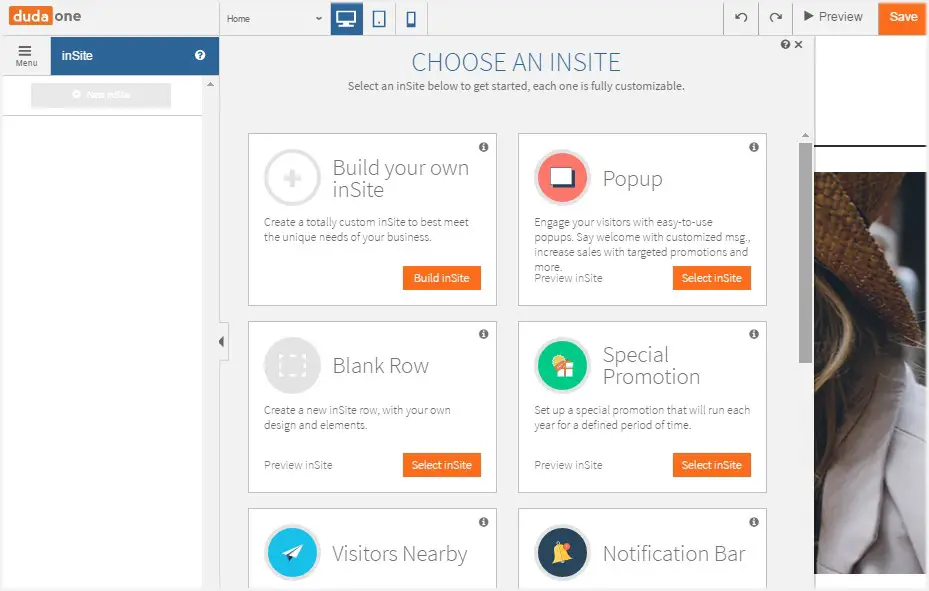Click the inSite panel help icon
The height and width of the screenshot is (591, 929).
[200, 55]
